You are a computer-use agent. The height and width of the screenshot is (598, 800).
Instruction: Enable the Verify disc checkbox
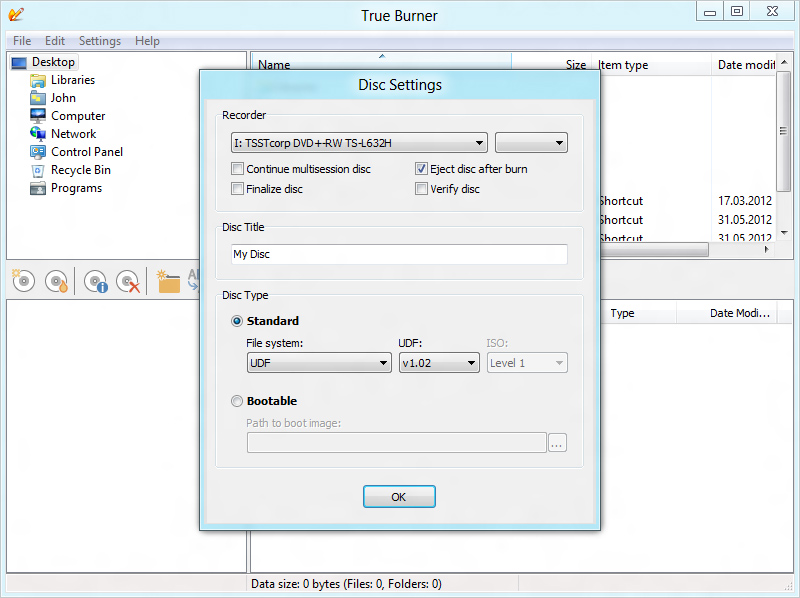(x=422, y=189)
